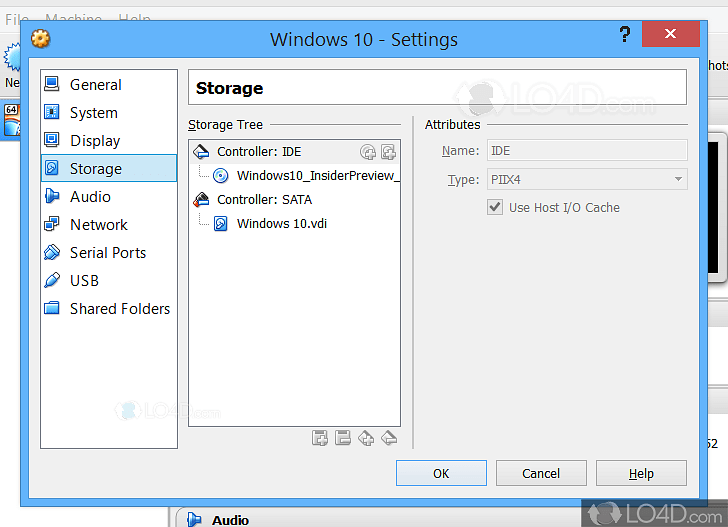This screenshot has height=527, width=728.
Task: Add optical drive to IDE controller
Action: [x=368, y=152]
